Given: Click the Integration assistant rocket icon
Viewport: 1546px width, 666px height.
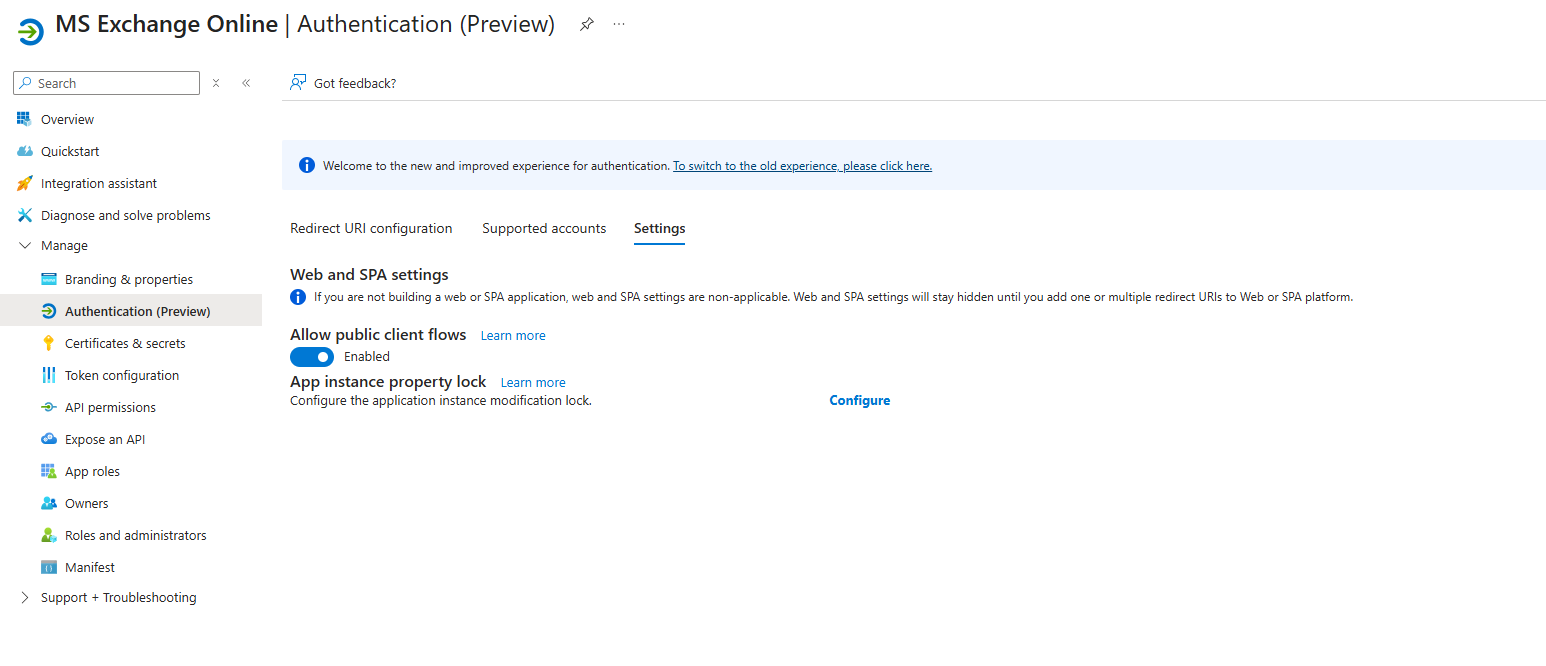Looking at the screenshot, I should pos(25,183).
